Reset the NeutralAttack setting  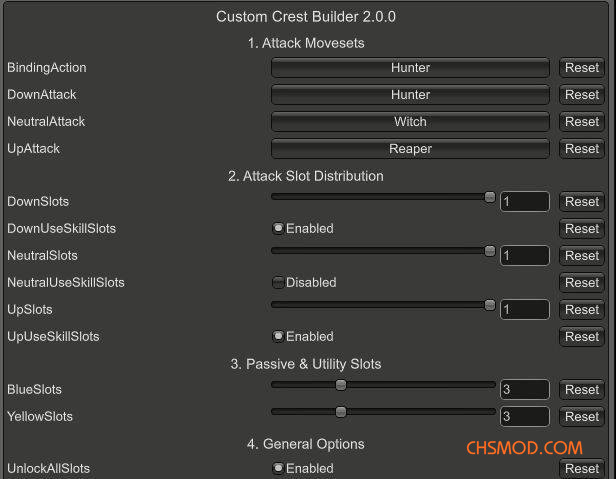[582, 122]
